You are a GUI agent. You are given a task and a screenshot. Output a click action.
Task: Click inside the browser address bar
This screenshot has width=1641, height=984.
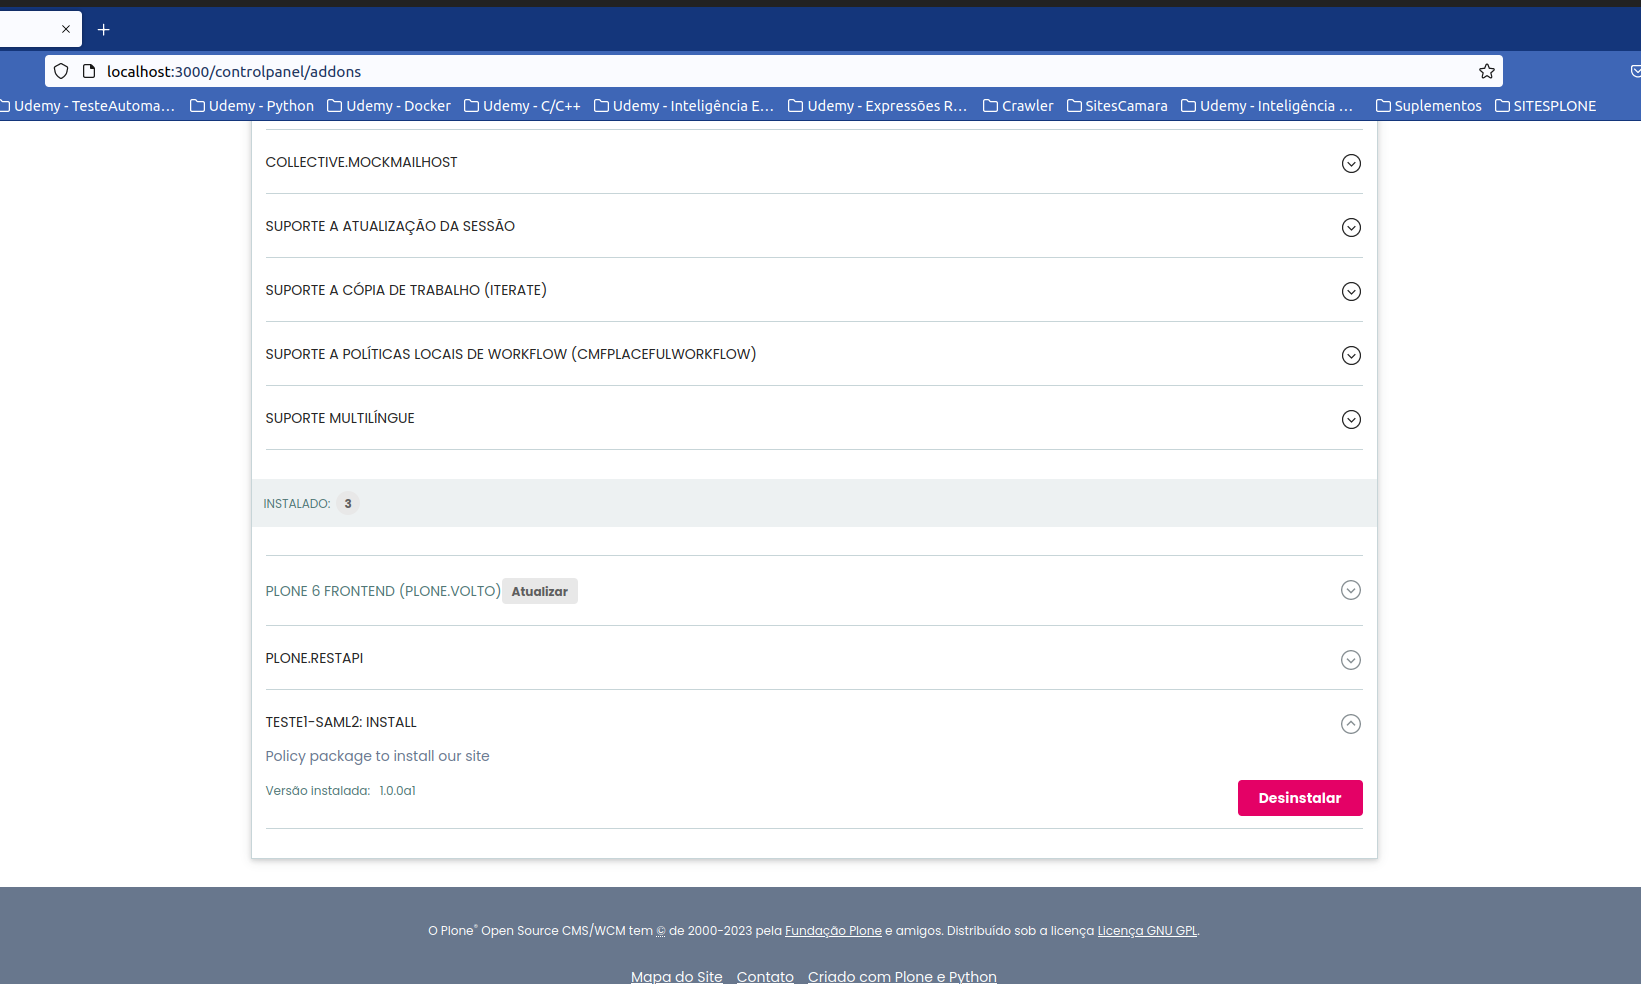point(700,71)
